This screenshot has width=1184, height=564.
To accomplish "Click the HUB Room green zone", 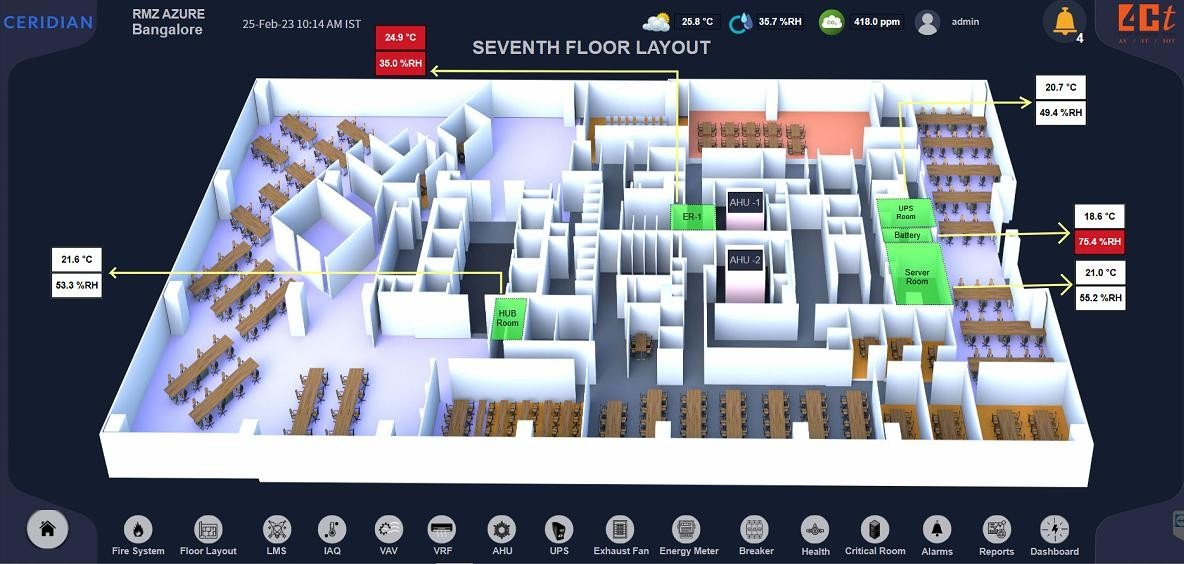I will (x=507, y=319).
